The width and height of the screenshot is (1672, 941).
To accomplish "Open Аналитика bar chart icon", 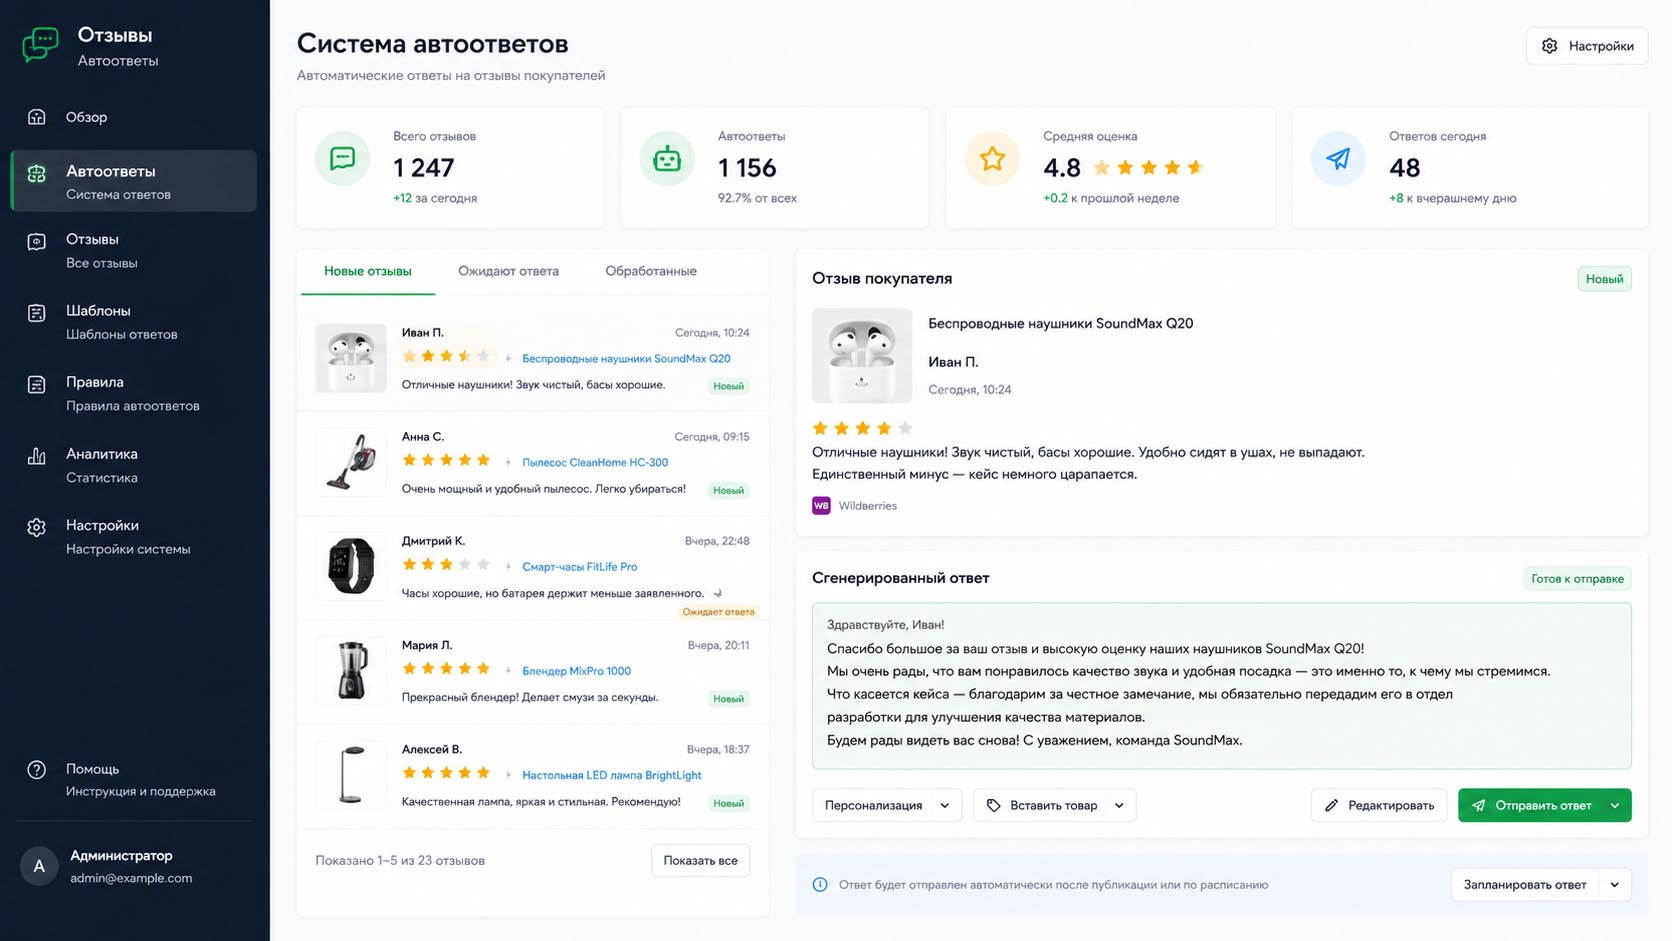I will (x=37, y=456).
